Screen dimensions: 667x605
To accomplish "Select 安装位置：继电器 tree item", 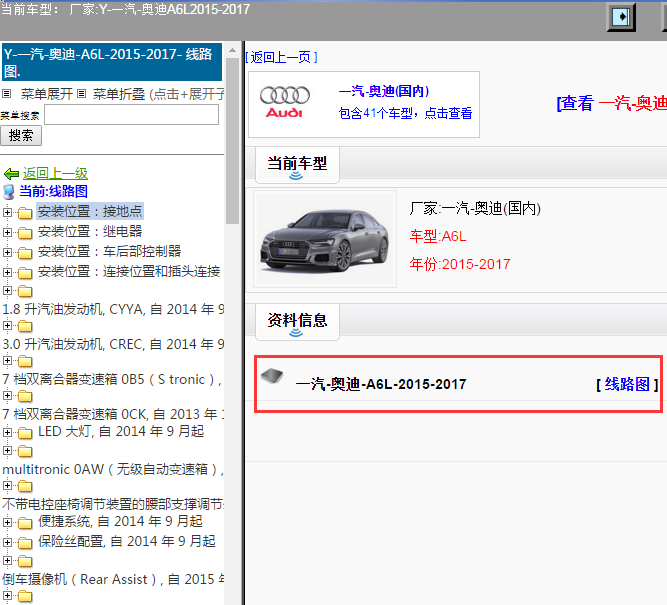I will click(x=90, y=231).
